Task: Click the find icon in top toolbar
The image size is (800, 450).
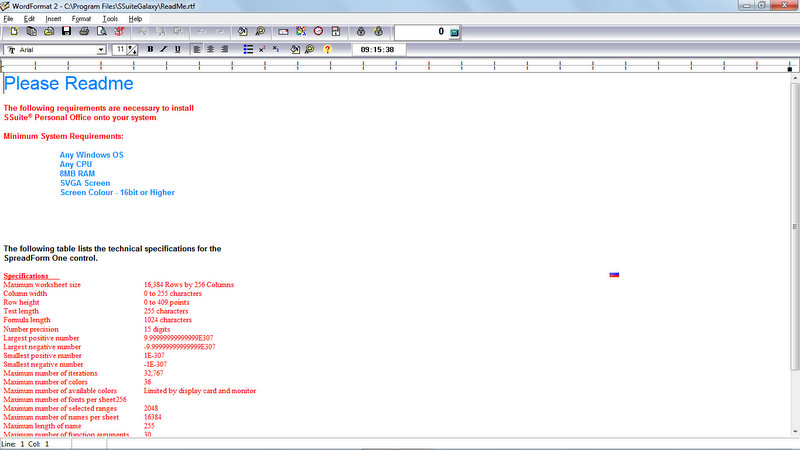Action: click(243, 32)
